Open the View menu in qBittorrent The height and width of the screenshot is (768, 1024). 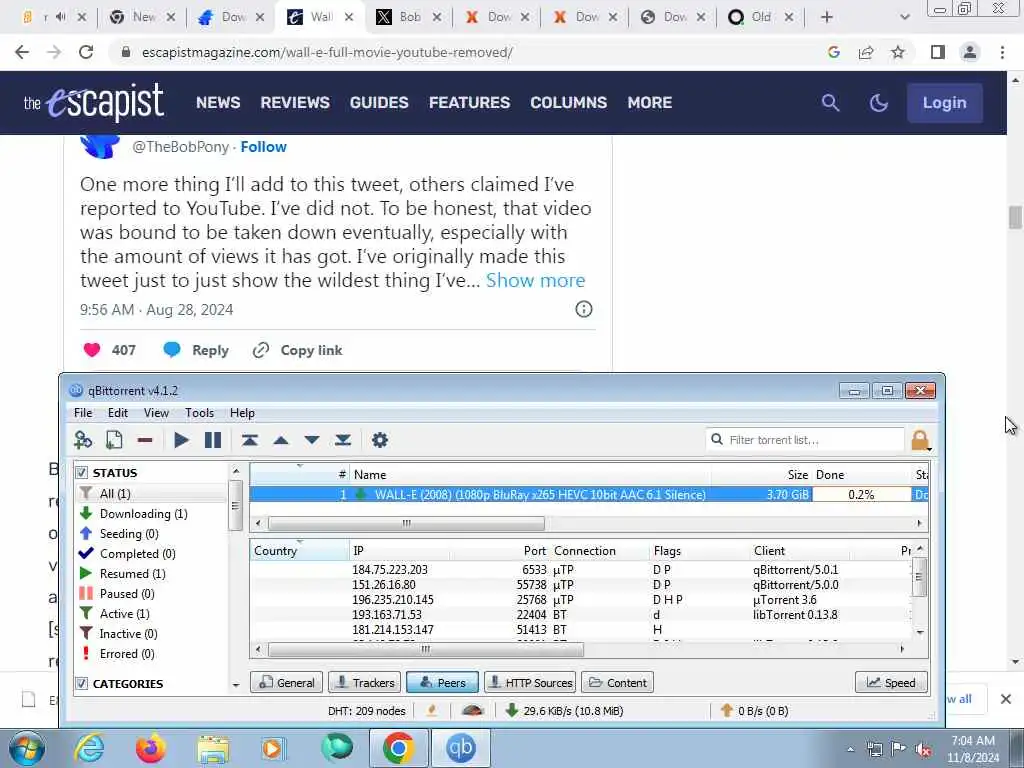click(x=156, y=413)
